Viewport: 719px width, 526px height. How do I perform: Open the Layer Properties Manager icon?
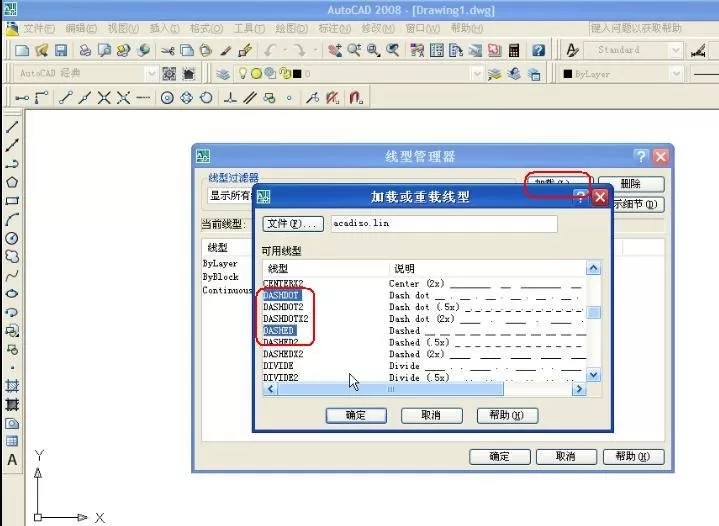223,74
